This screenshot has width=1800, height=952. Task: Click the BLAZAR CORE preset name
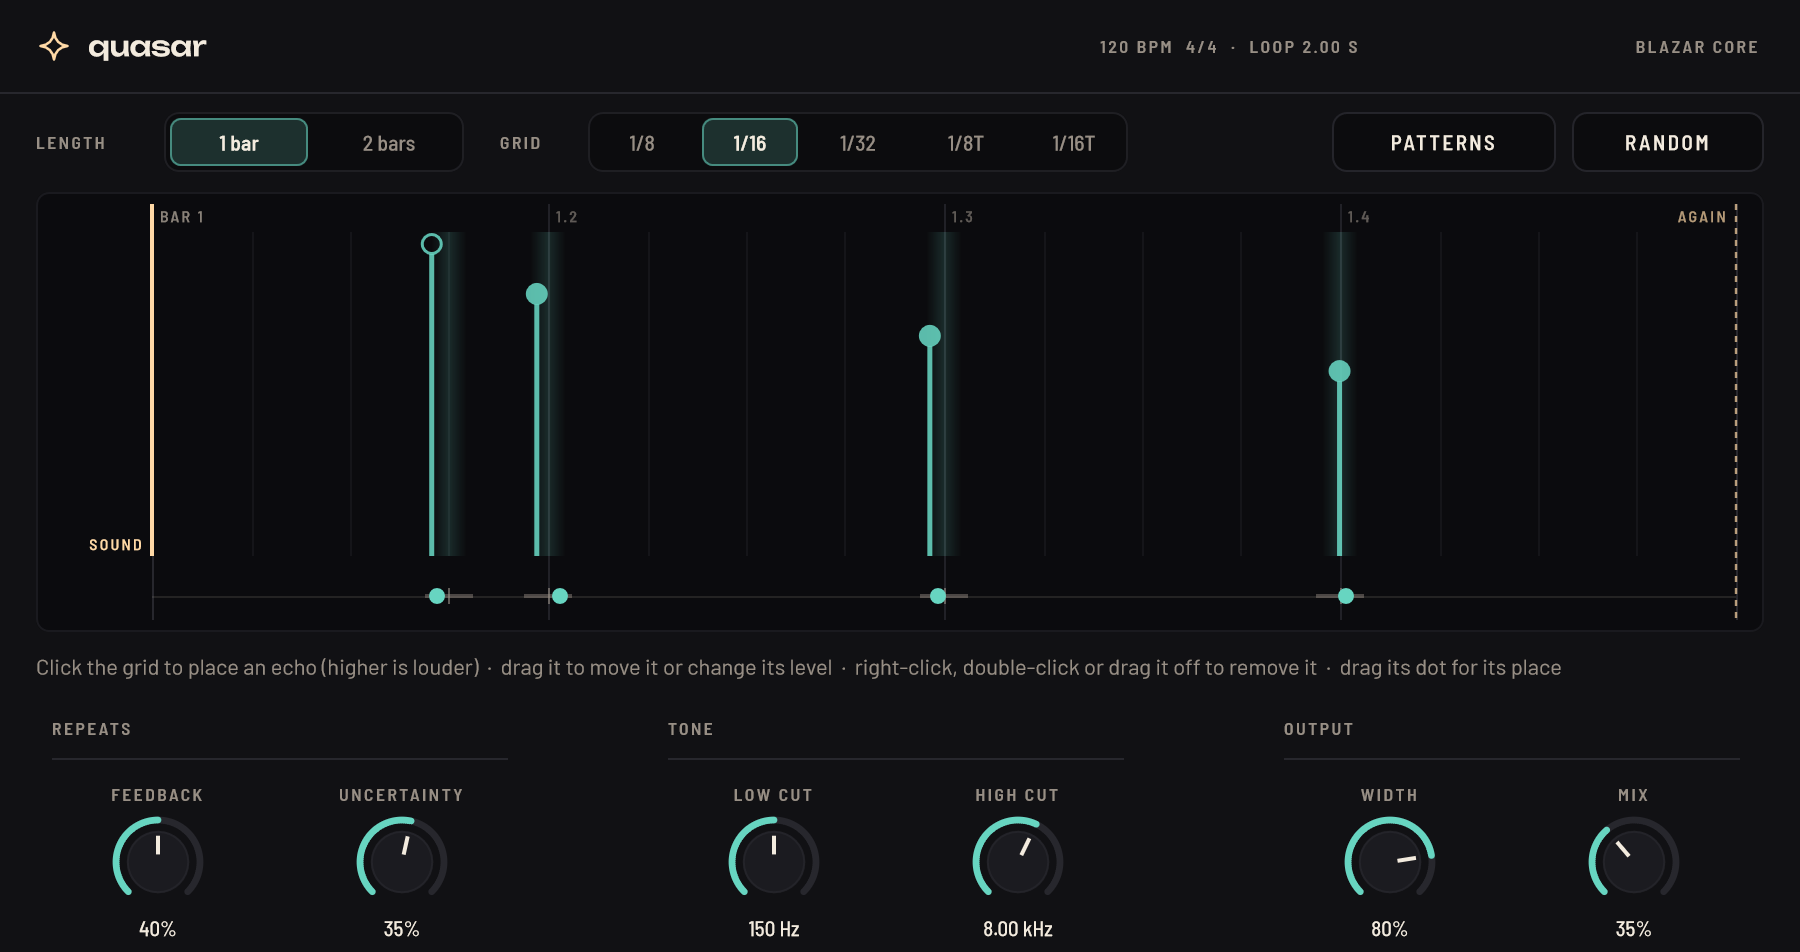1696,47
